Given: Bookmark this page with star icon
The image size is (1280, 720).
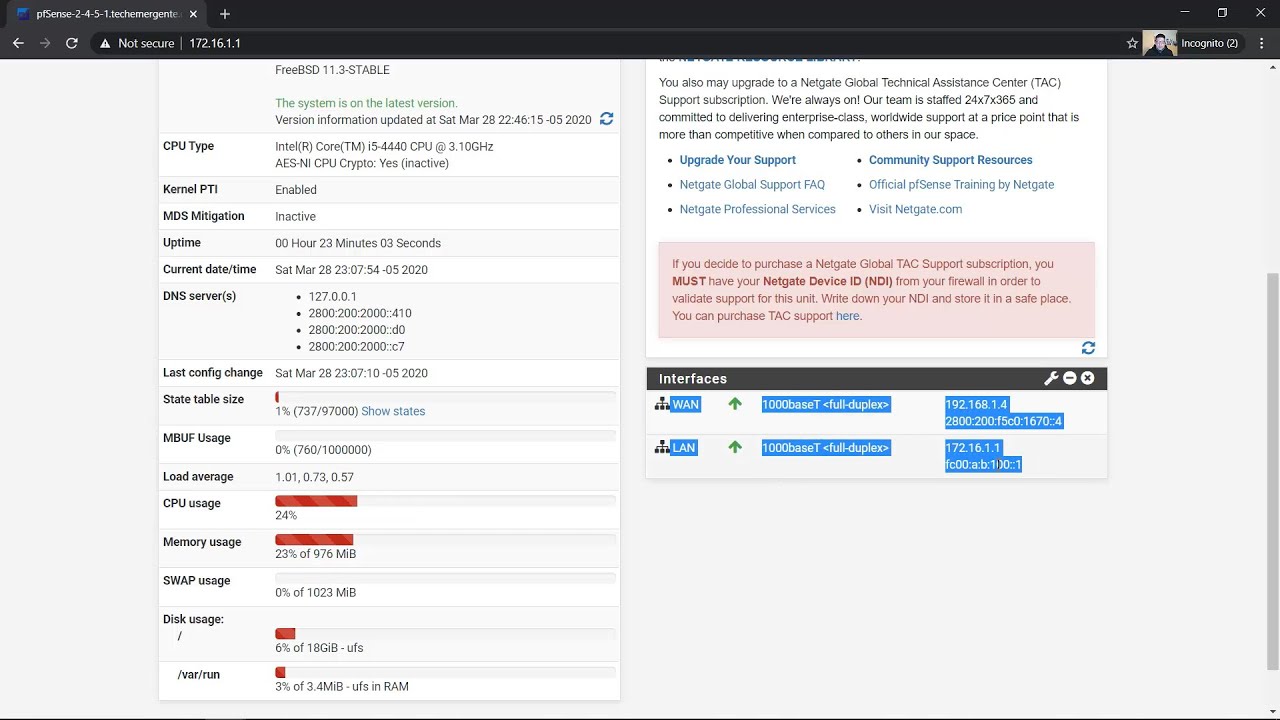Looking at the screenshot, I should [1132, 43].
